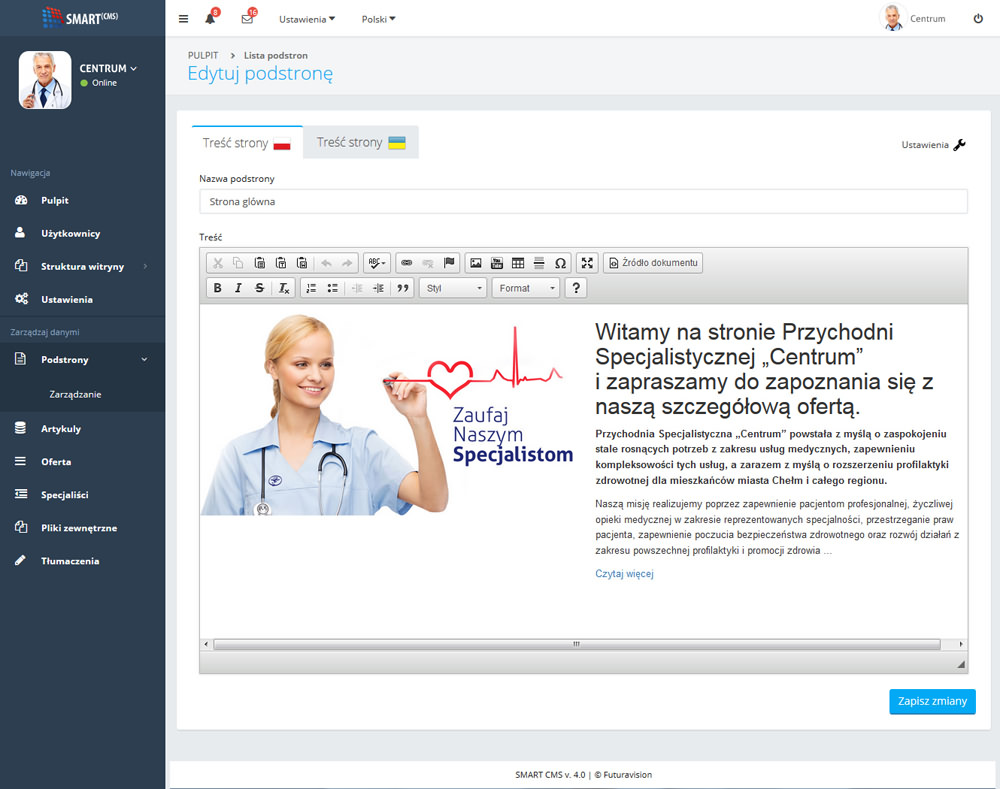This screenshot has height=789, width=1000.
Task: Click the Czytaj więcej link
Action: [x=624, y=574]
